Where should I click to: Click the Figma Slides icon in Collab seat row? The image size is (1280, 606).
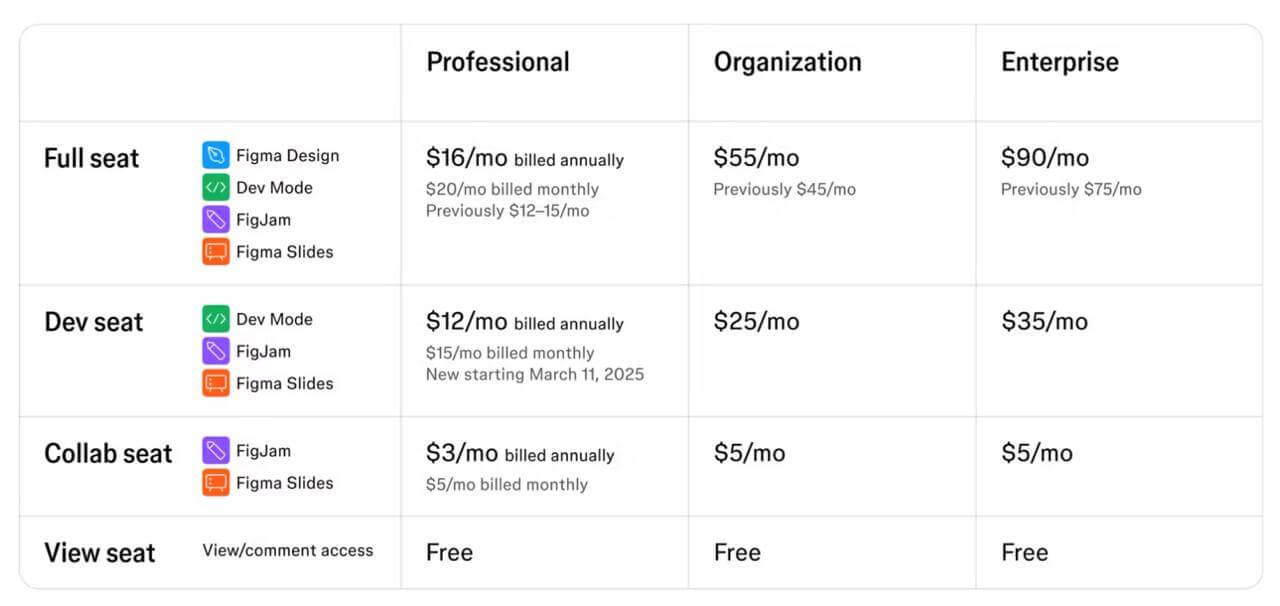[216, 483]
